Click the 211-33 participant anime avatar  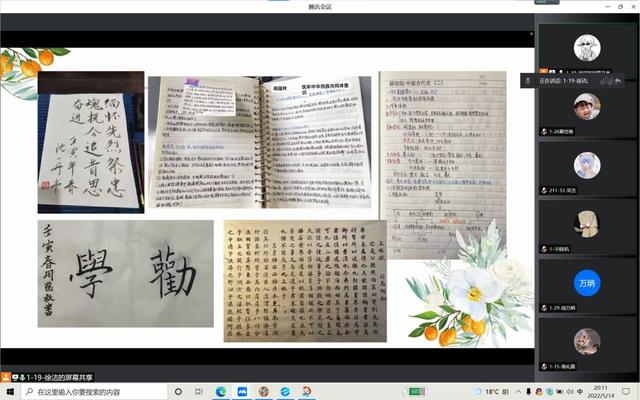[587, 165]
